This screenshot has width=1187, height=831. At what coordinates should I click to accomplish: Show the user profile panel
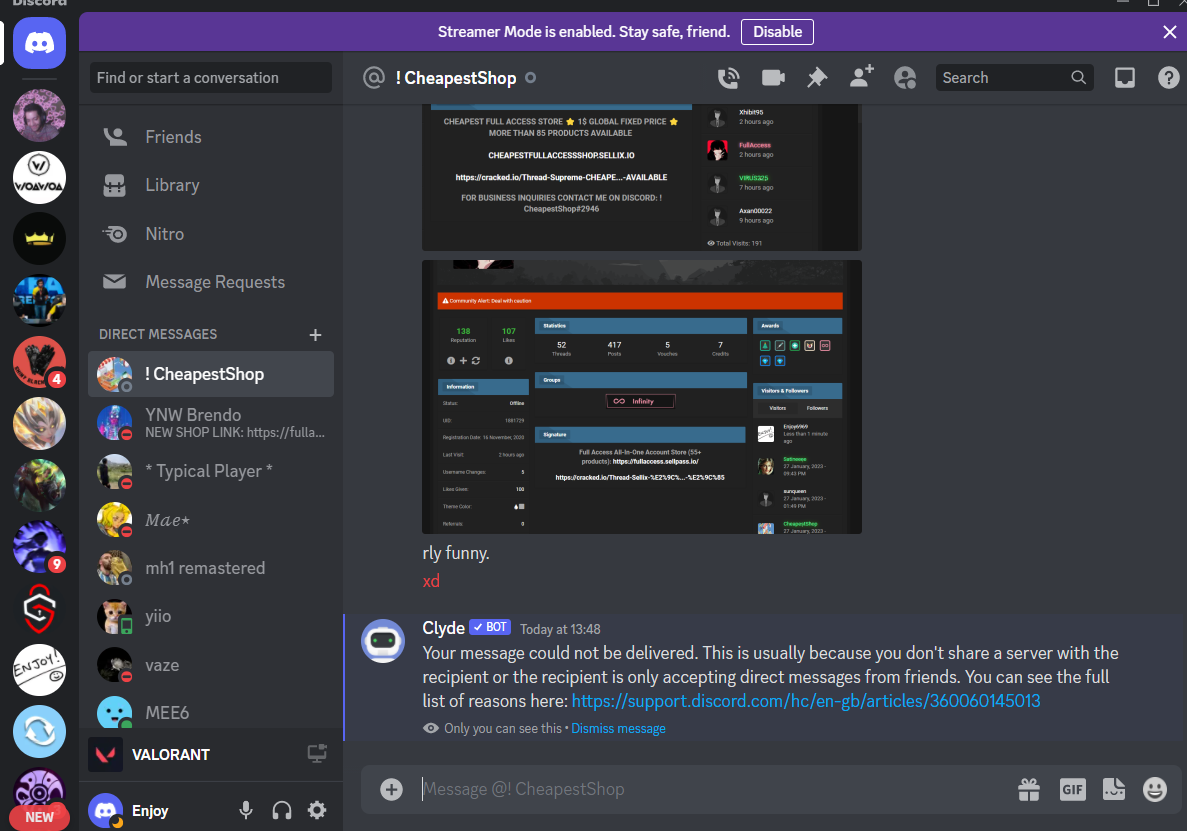[x=905, y=78]
